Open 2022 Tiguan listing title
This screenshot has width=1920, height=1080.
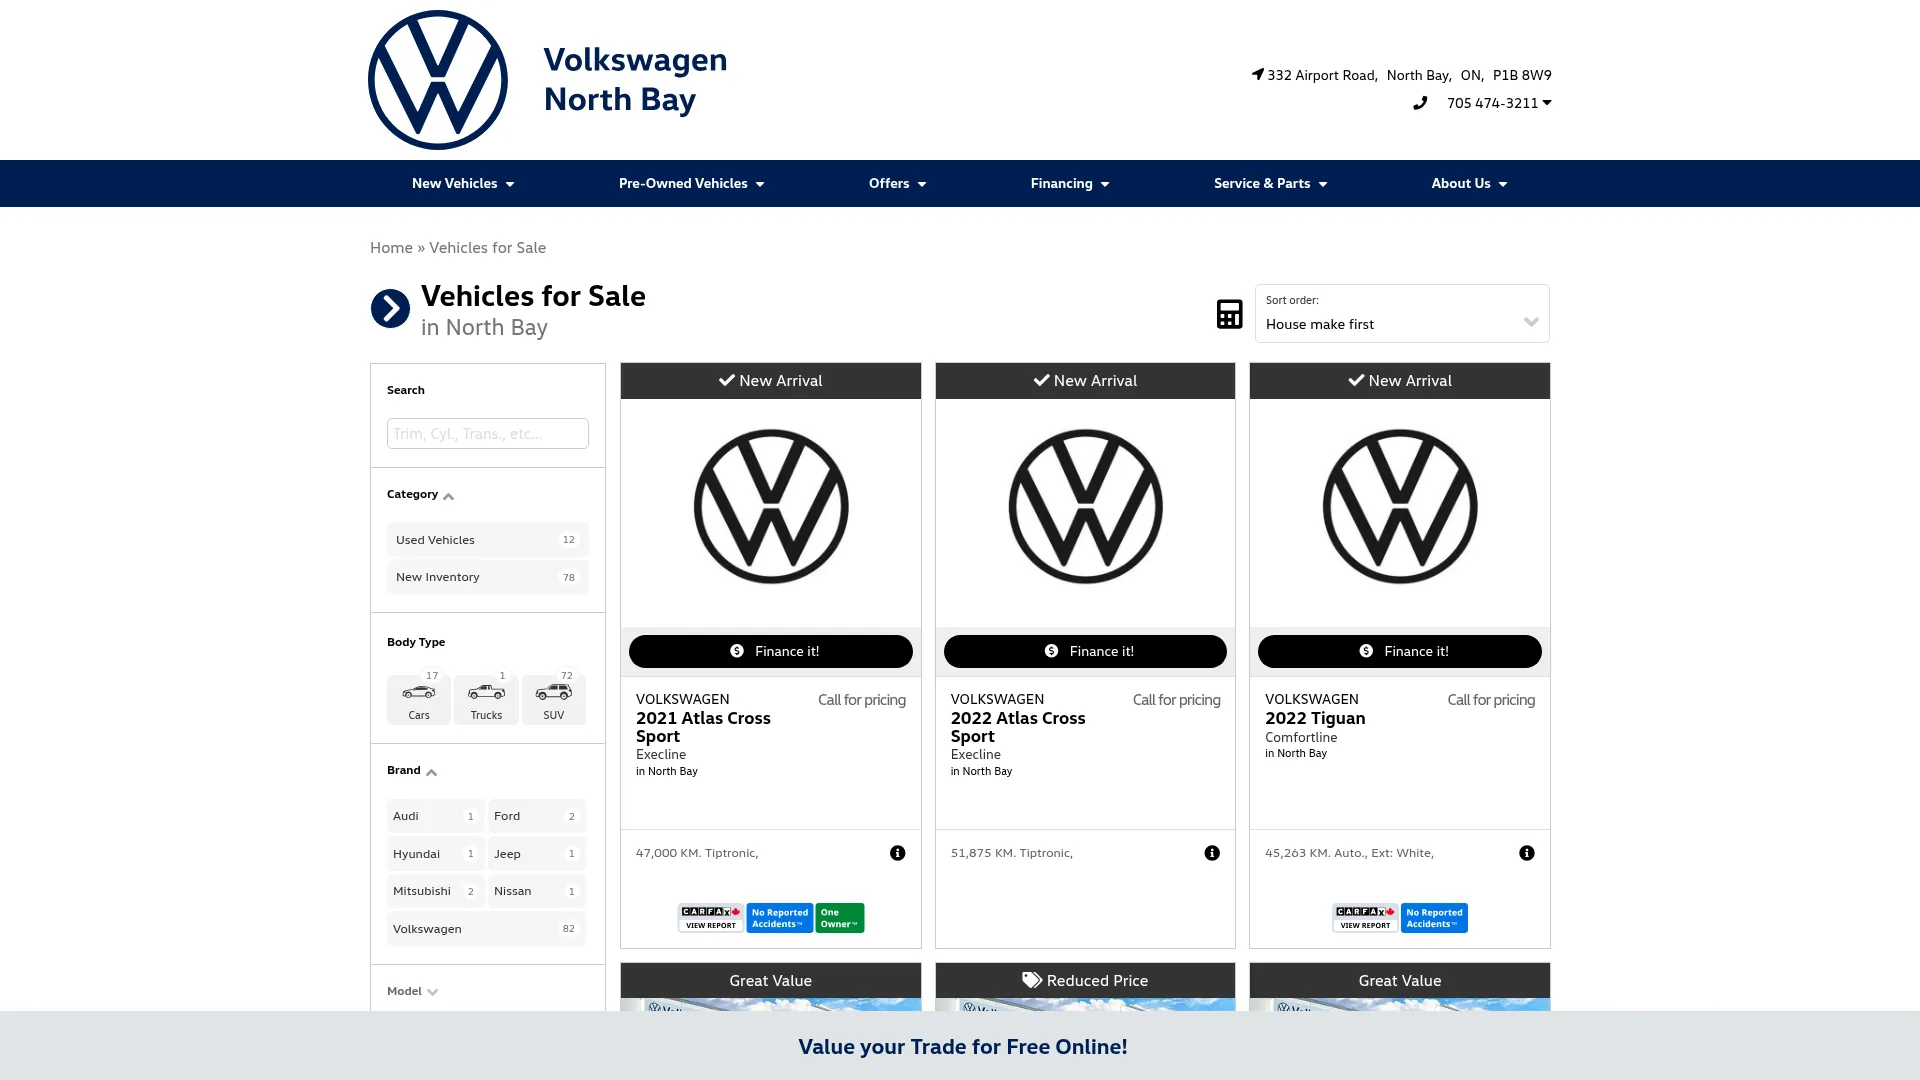click(x=1315, y=718)
